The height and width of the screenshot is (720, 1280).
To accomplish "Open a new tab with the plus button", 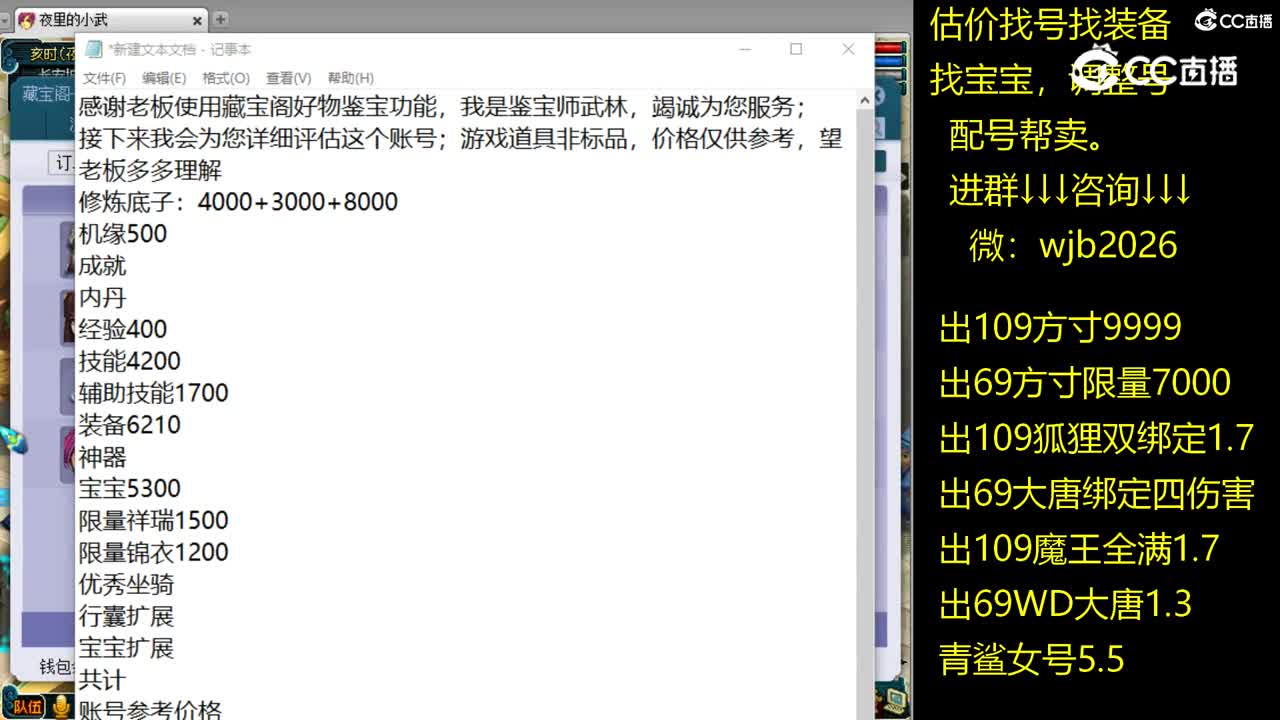I will coord(220,19).
